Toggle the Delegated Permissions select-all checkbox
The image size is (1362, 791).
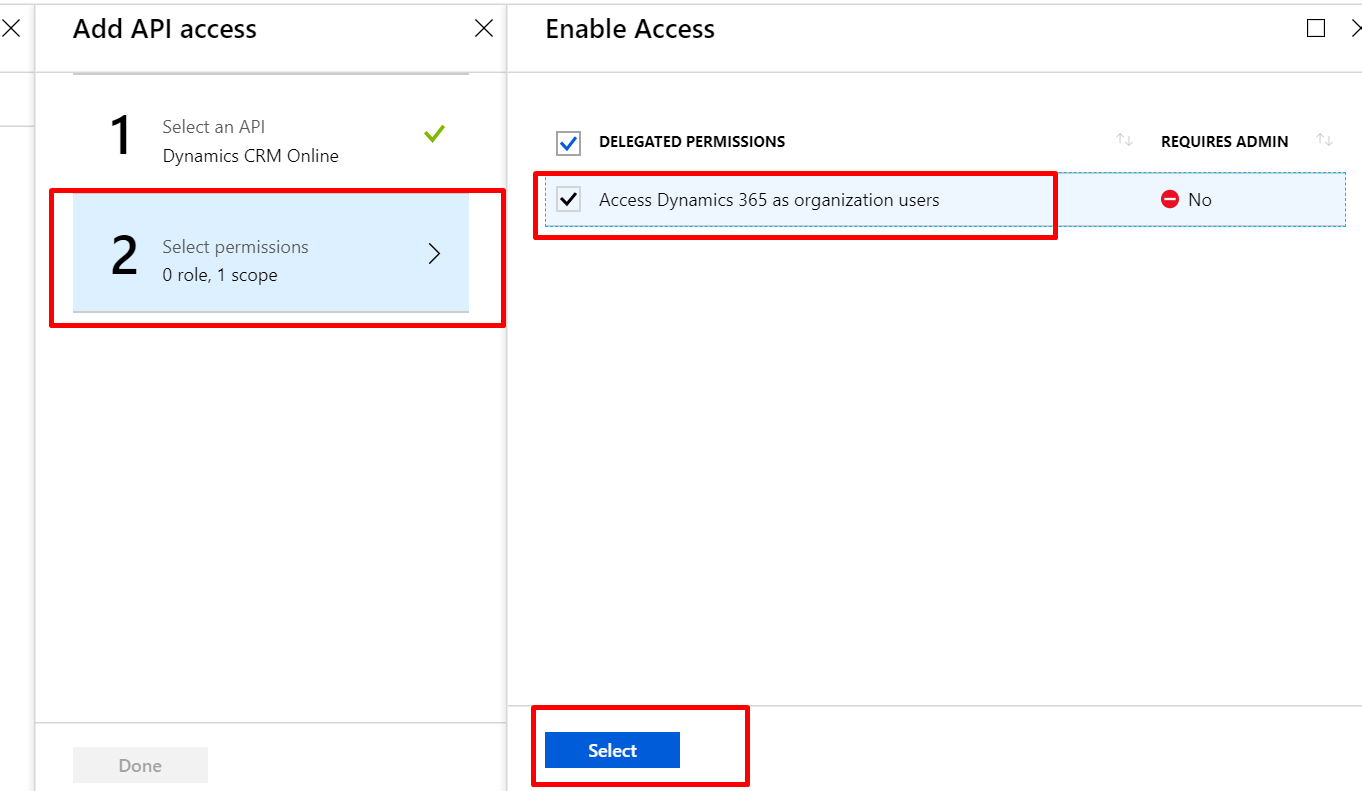coord(569,143)
